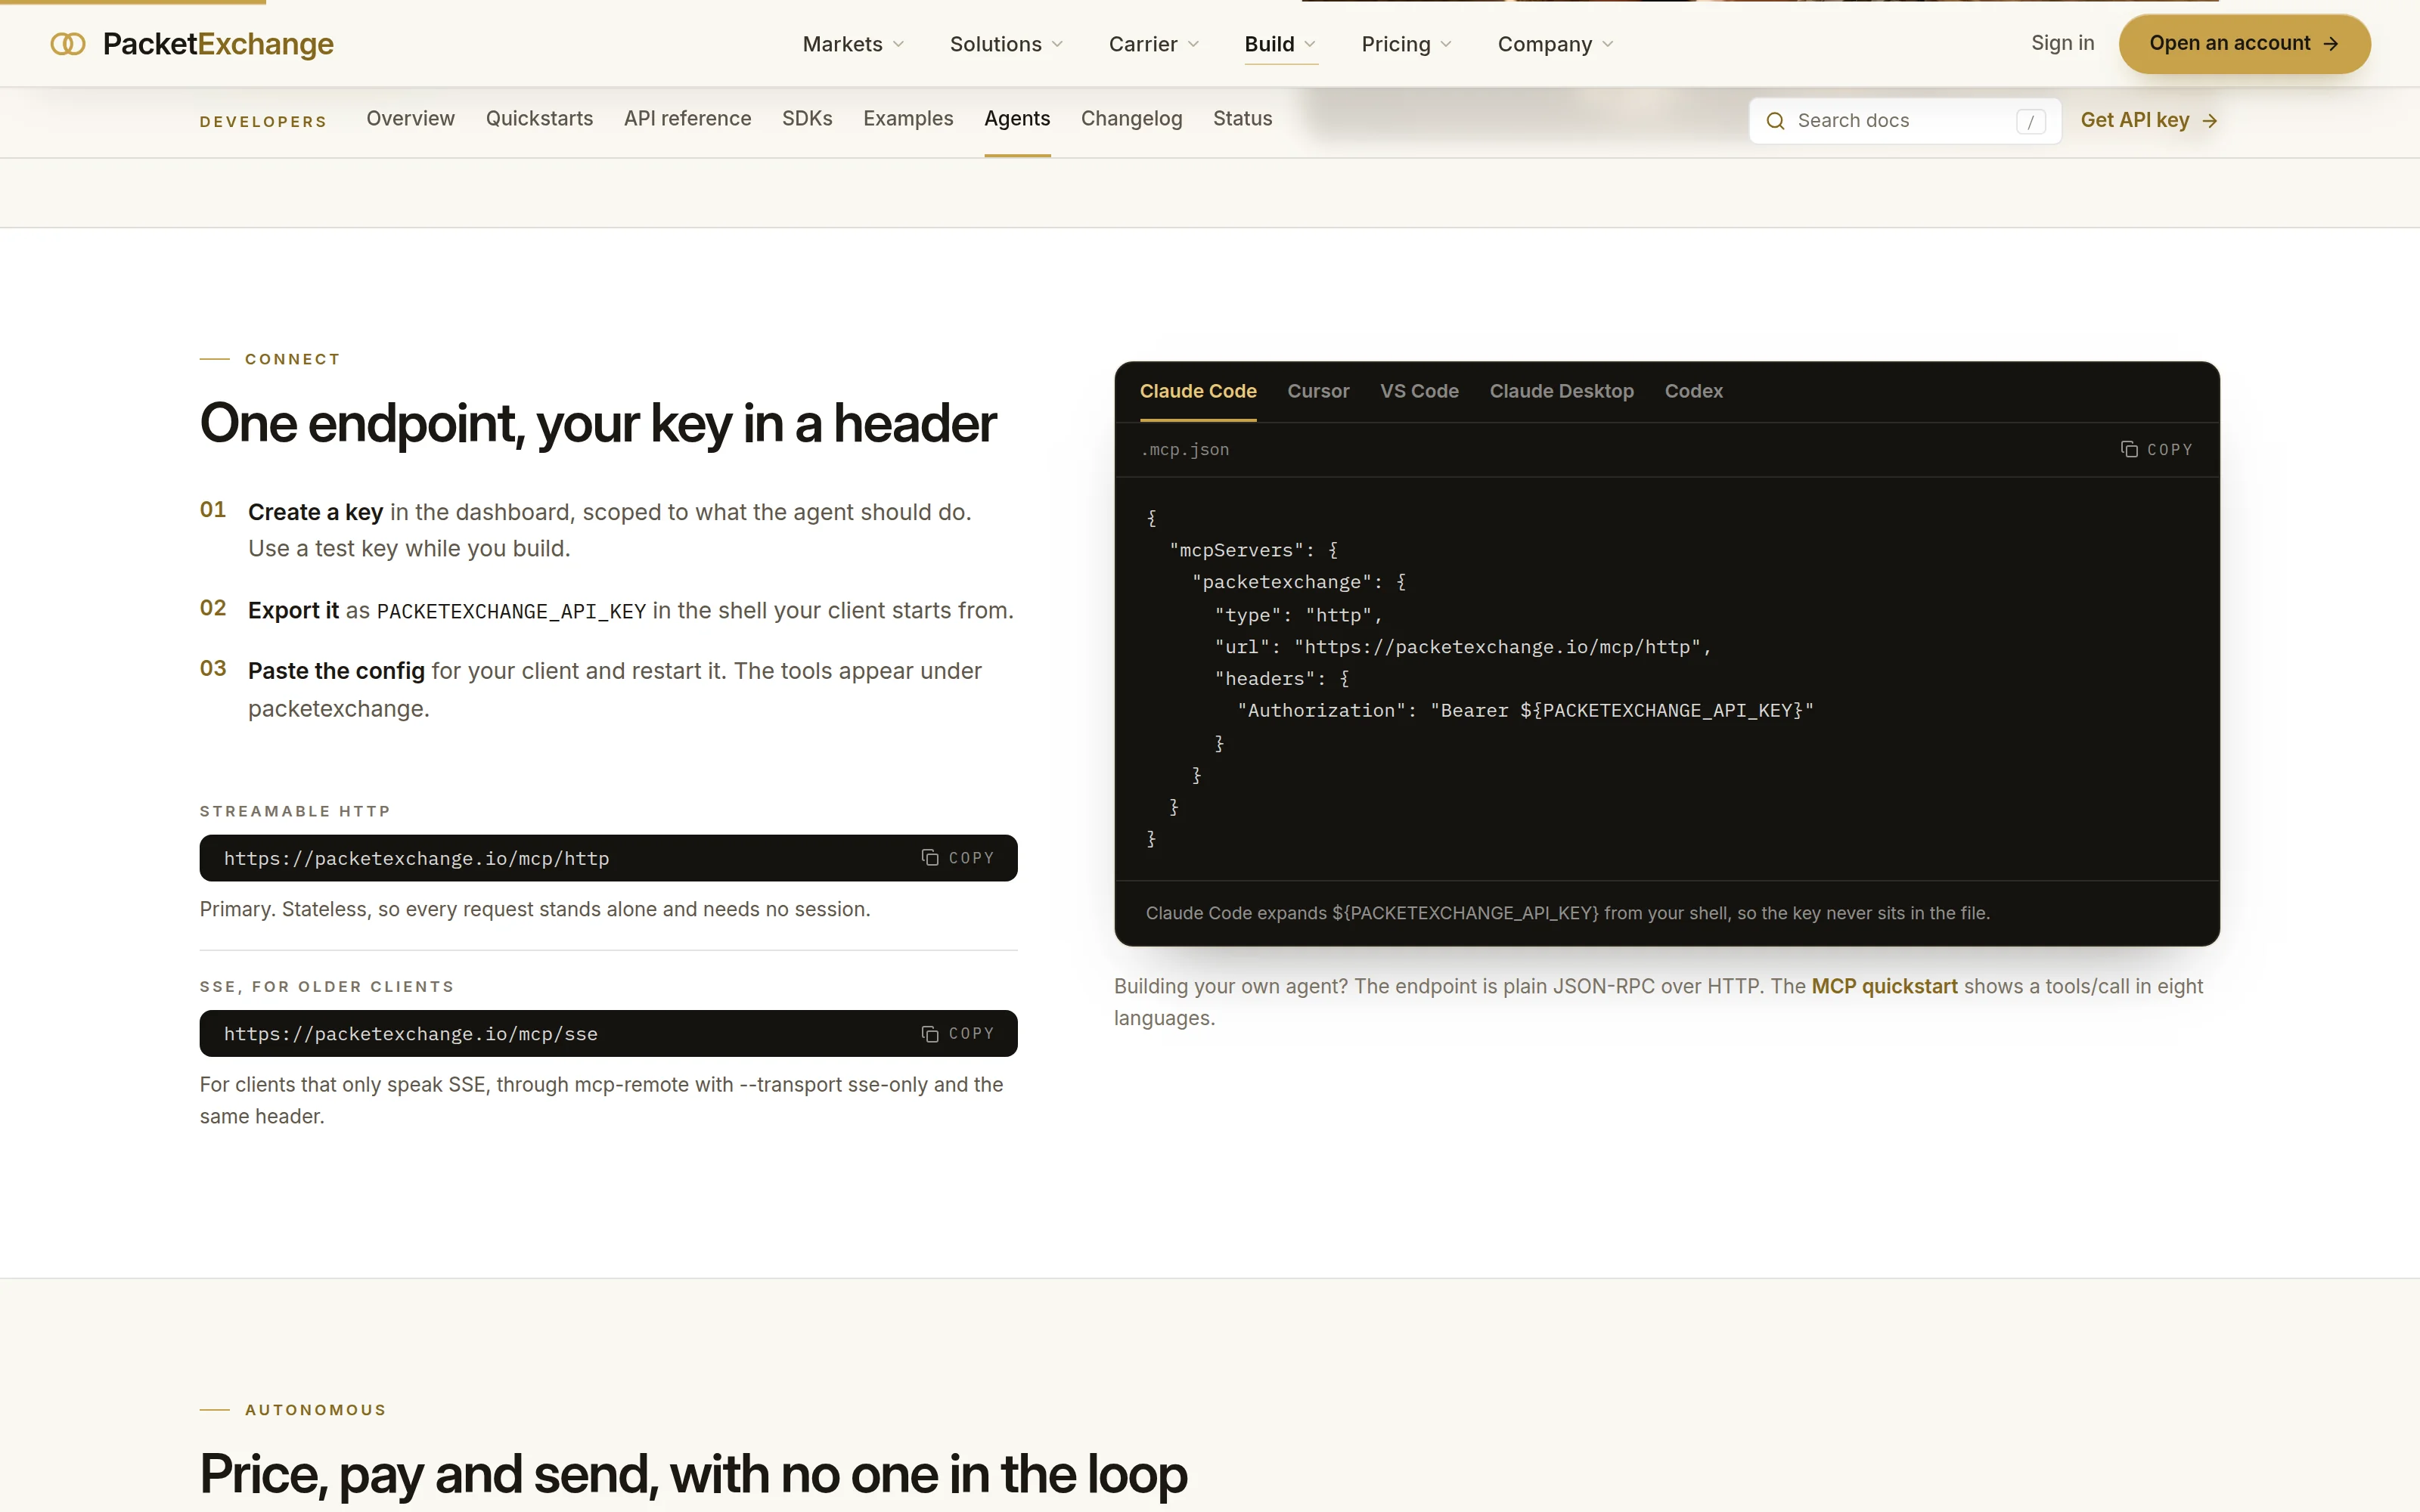Go to SDKs section
This screenshot has height=1512, width=2420.
(807, 119)
